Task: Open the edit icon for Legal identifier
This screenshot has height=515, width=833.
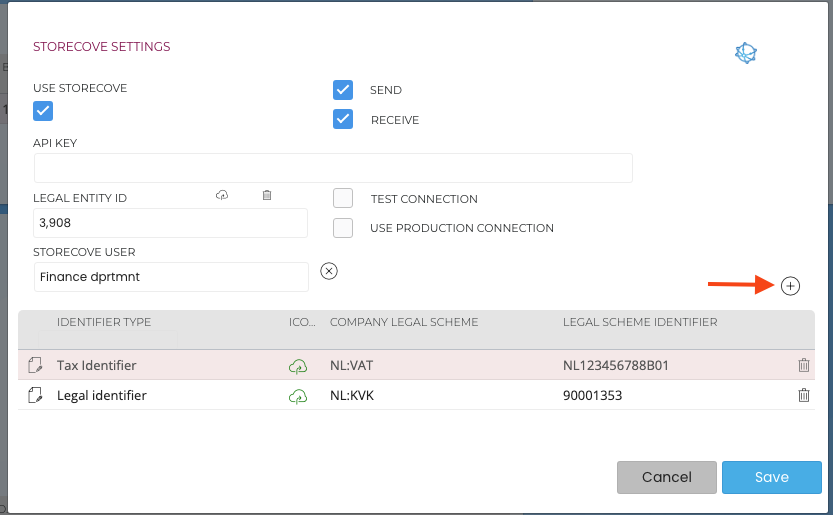Action: 36,396
